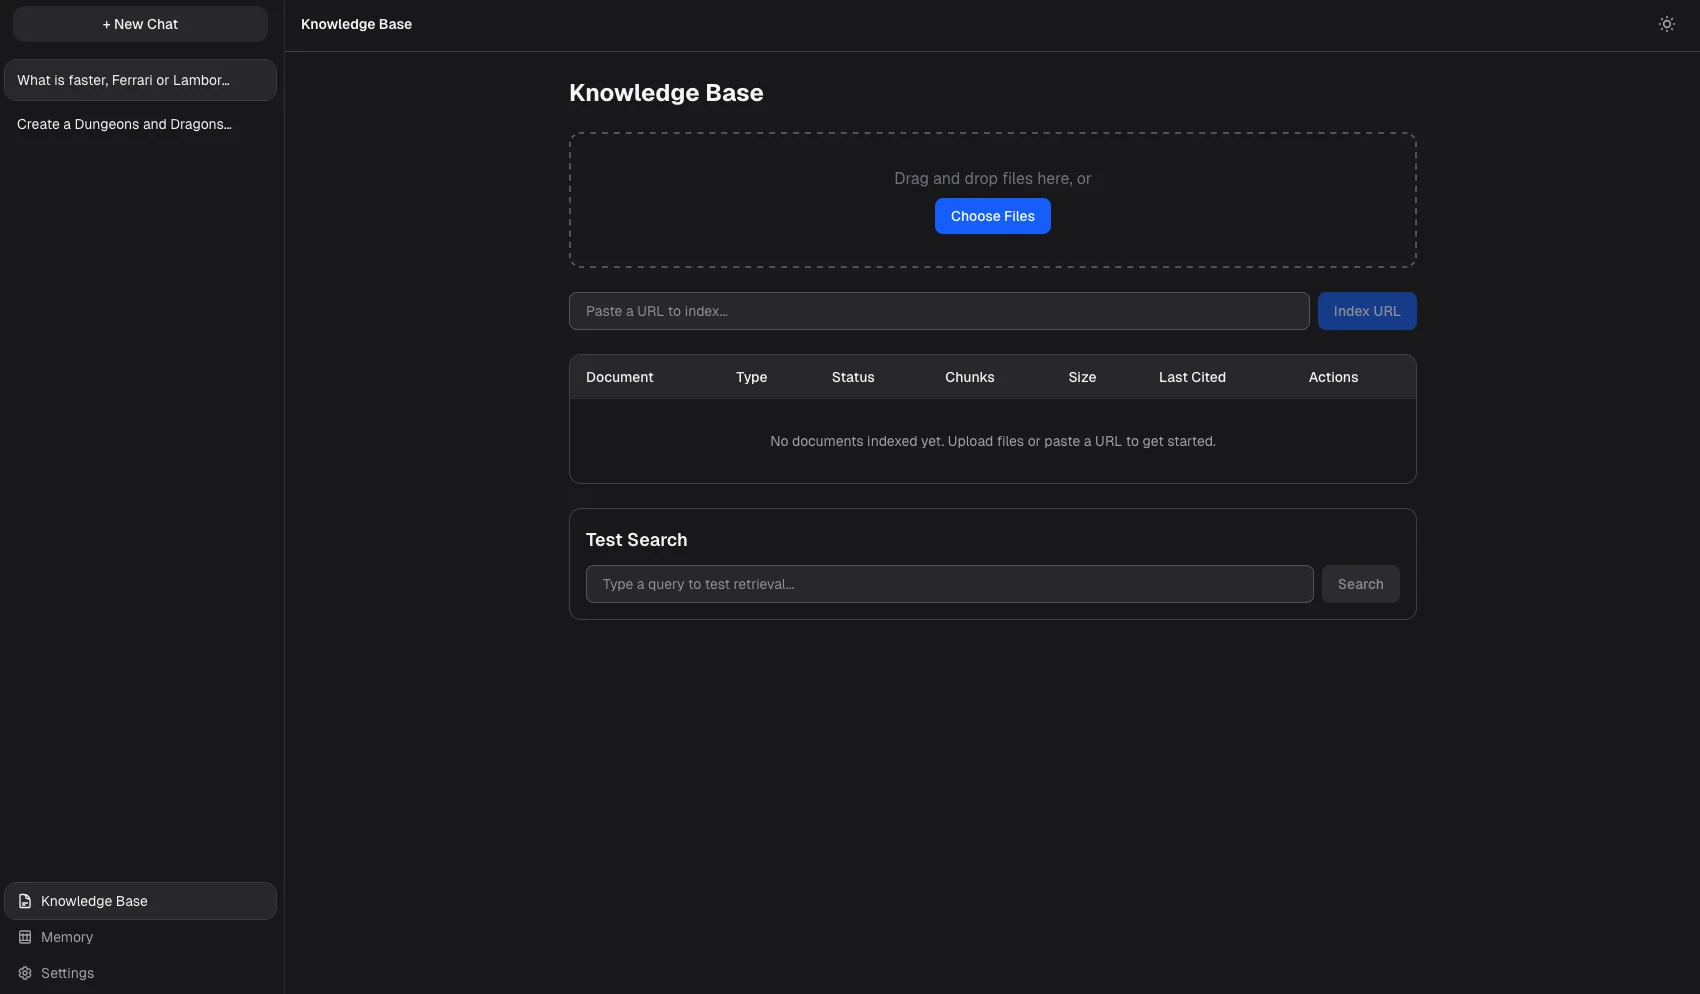
Task: Open Memory via its table icon
Action: click(x=24, y=937)
